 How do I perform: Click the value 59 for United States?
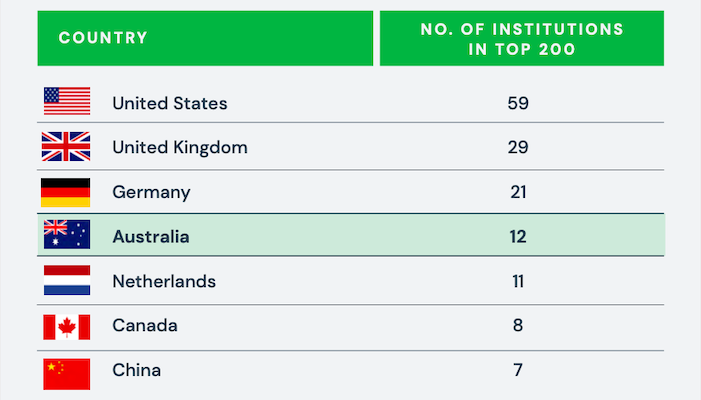[x=517, y=103]
